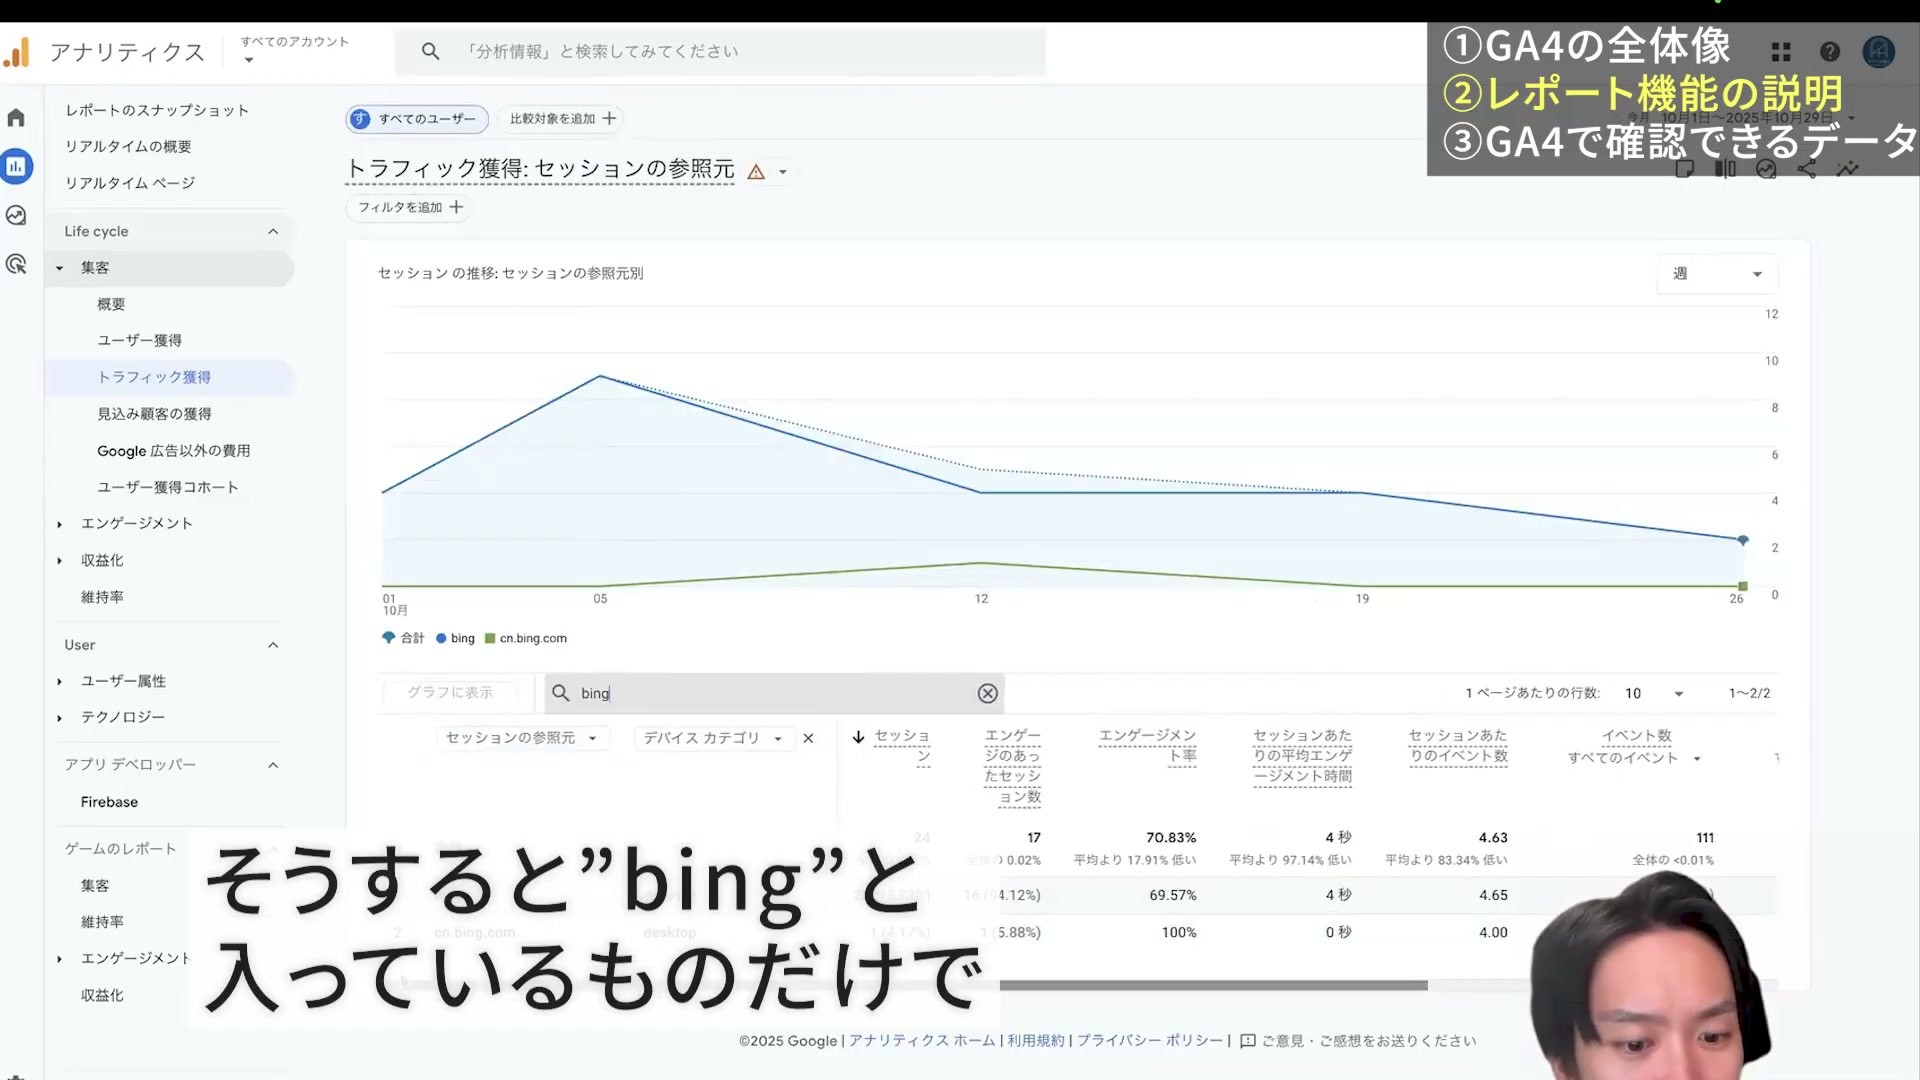Open rows per page dropdown showing 10
The width and height of the screenshot is (1920, 1080).
pyautogui.click(x=1654, y=693)
